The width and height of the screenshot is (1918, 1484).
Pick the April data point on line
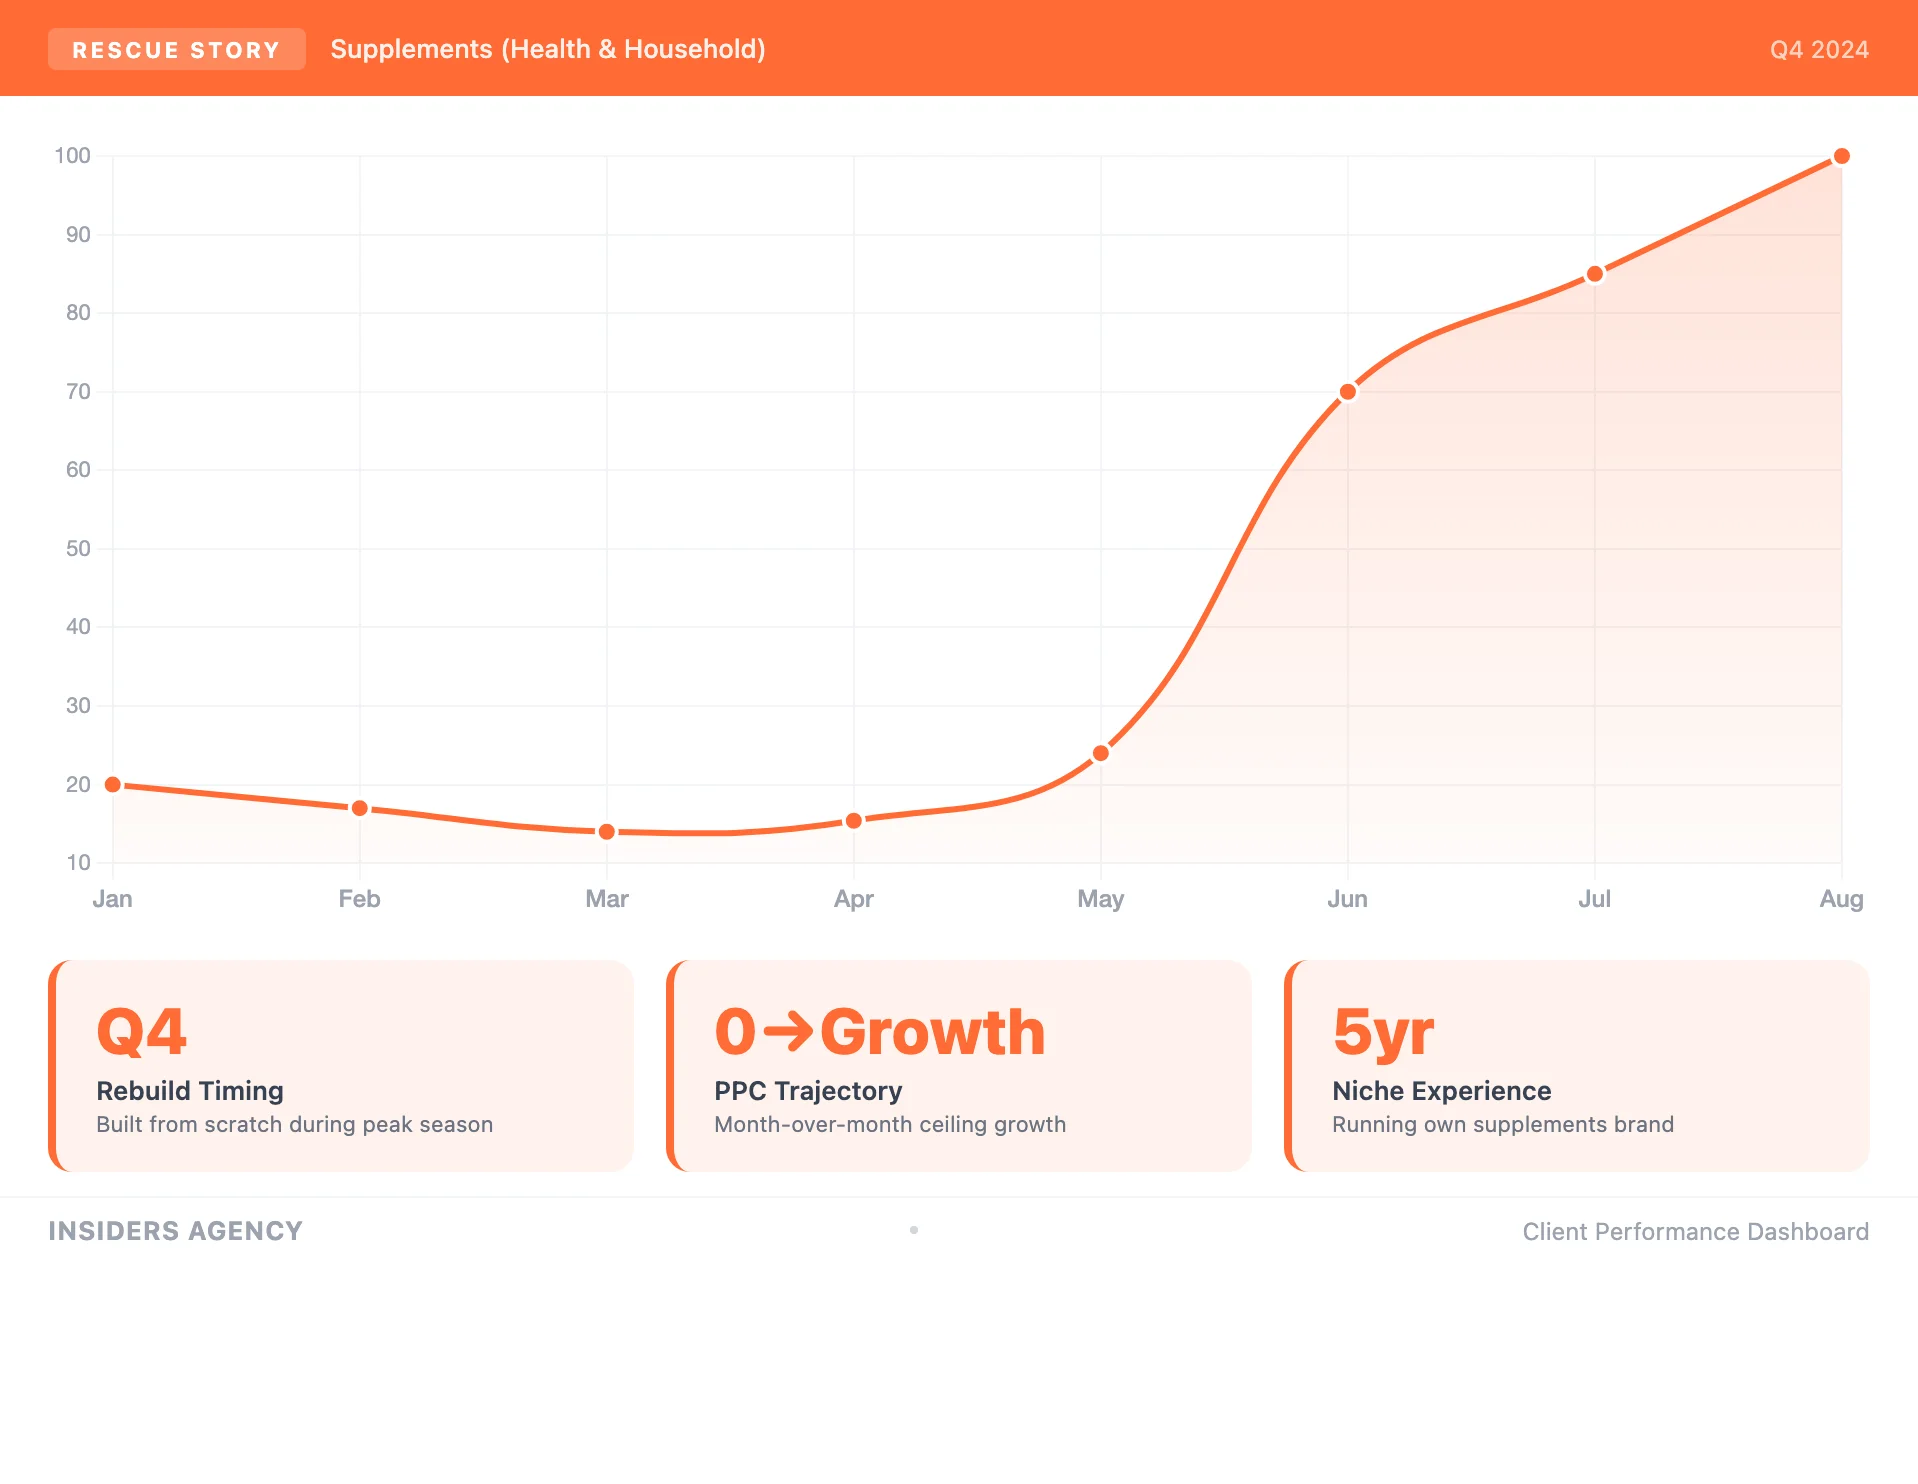pos(854,821)
